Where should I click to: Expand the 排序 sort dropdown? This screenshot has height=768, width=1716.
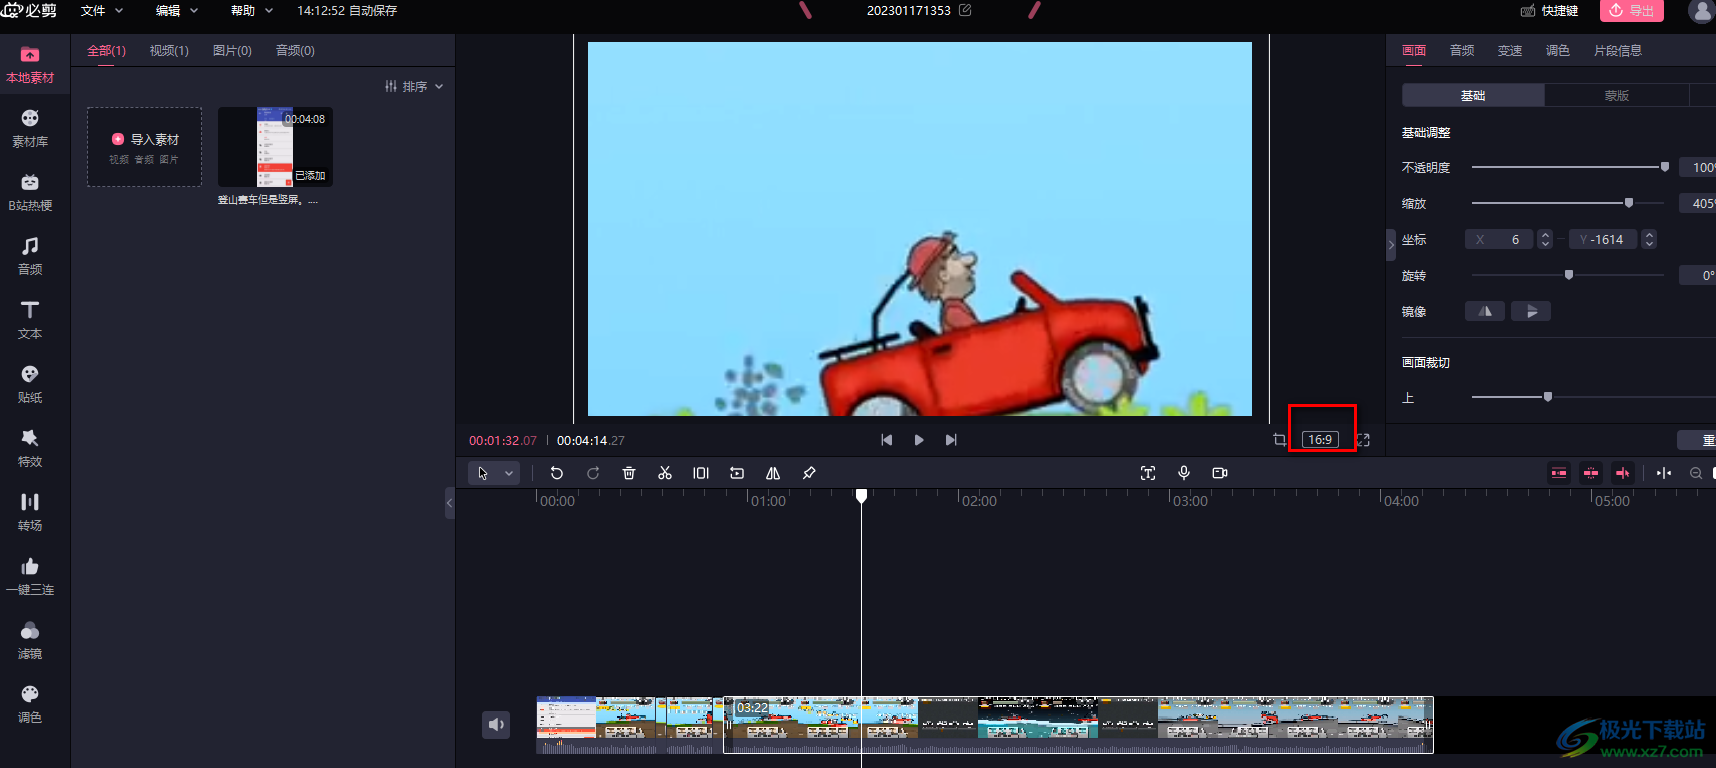coord(414,86)
